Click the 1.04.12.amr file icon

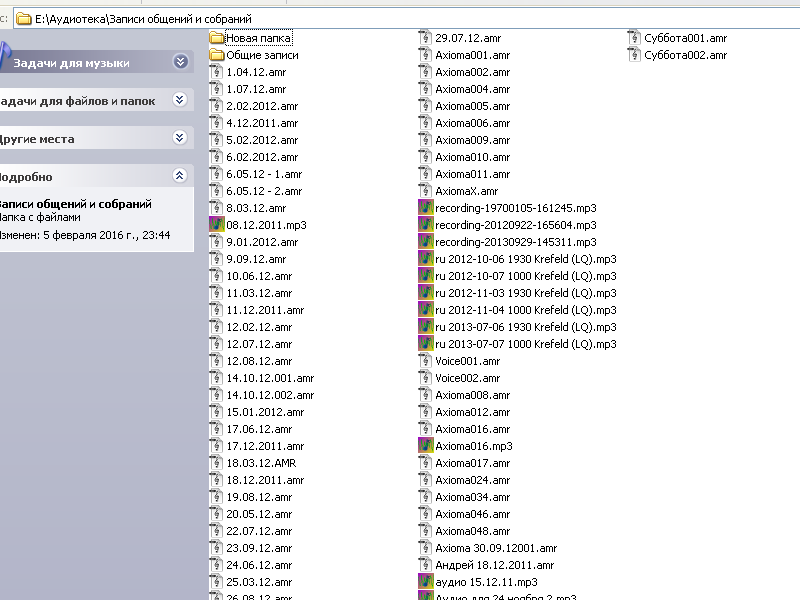coord(216,72)
